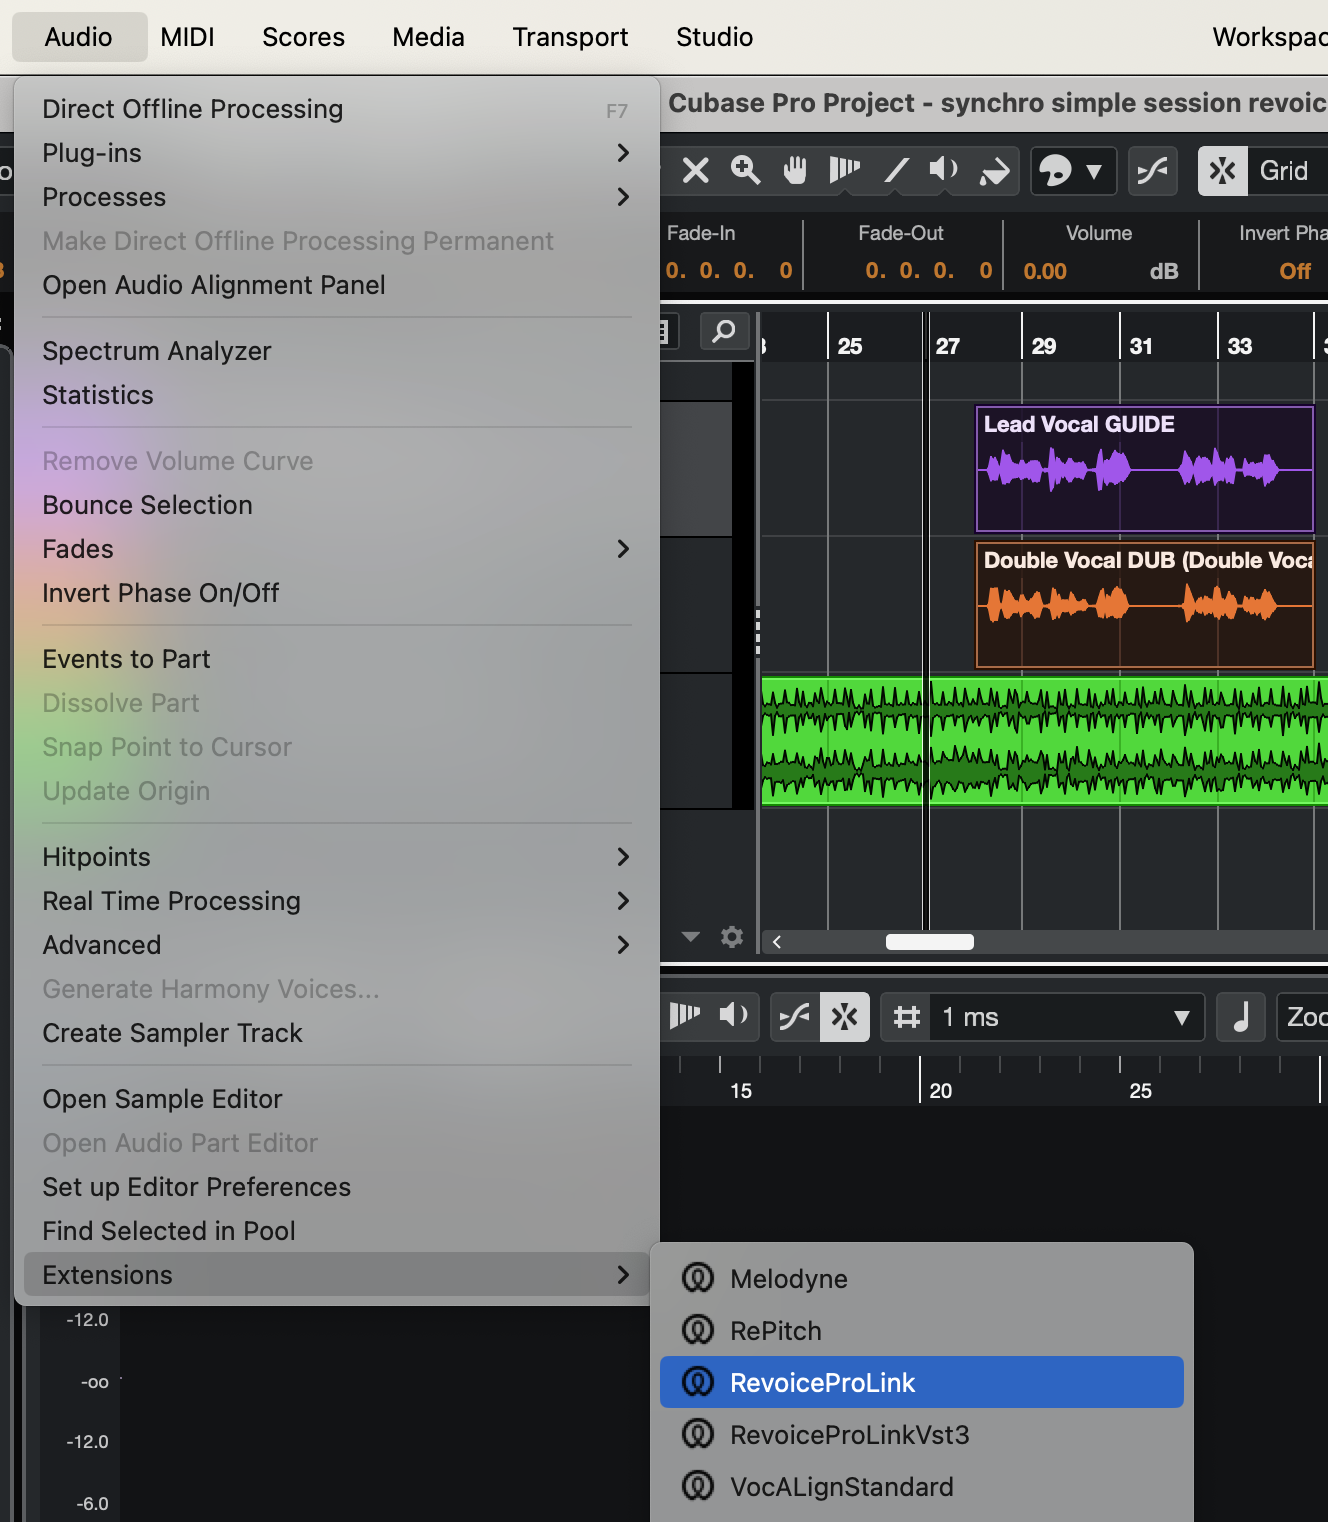Toggle Invert Phase On/Off
The image size is (1328, 1522).
coord(161,593)
